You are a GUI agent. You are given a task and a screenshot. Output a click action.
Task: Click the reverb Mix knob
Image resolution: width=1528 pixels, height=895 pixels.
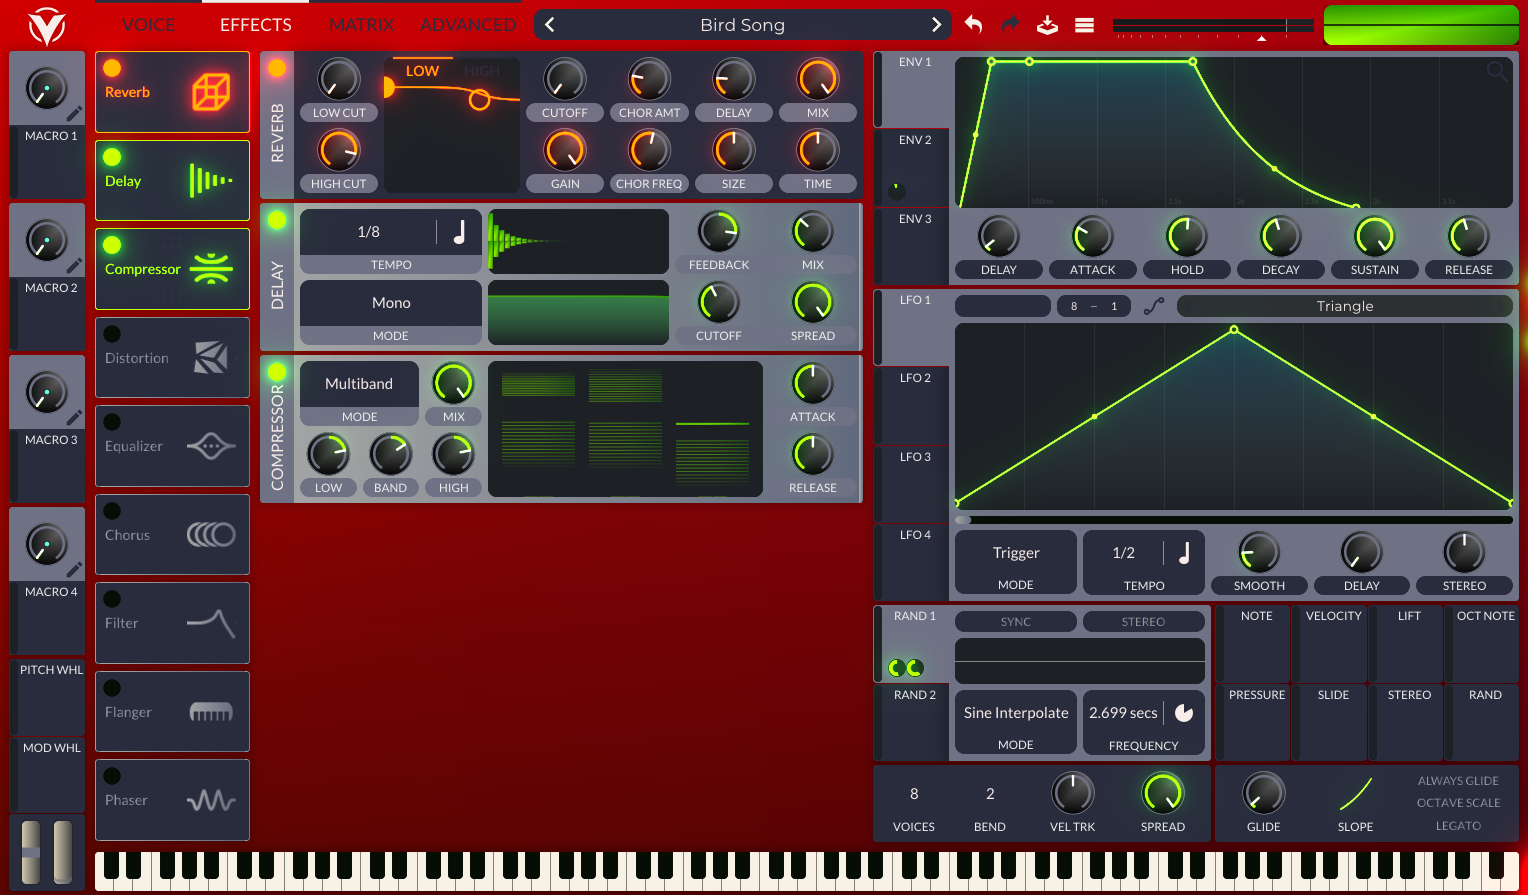(817, 79)
